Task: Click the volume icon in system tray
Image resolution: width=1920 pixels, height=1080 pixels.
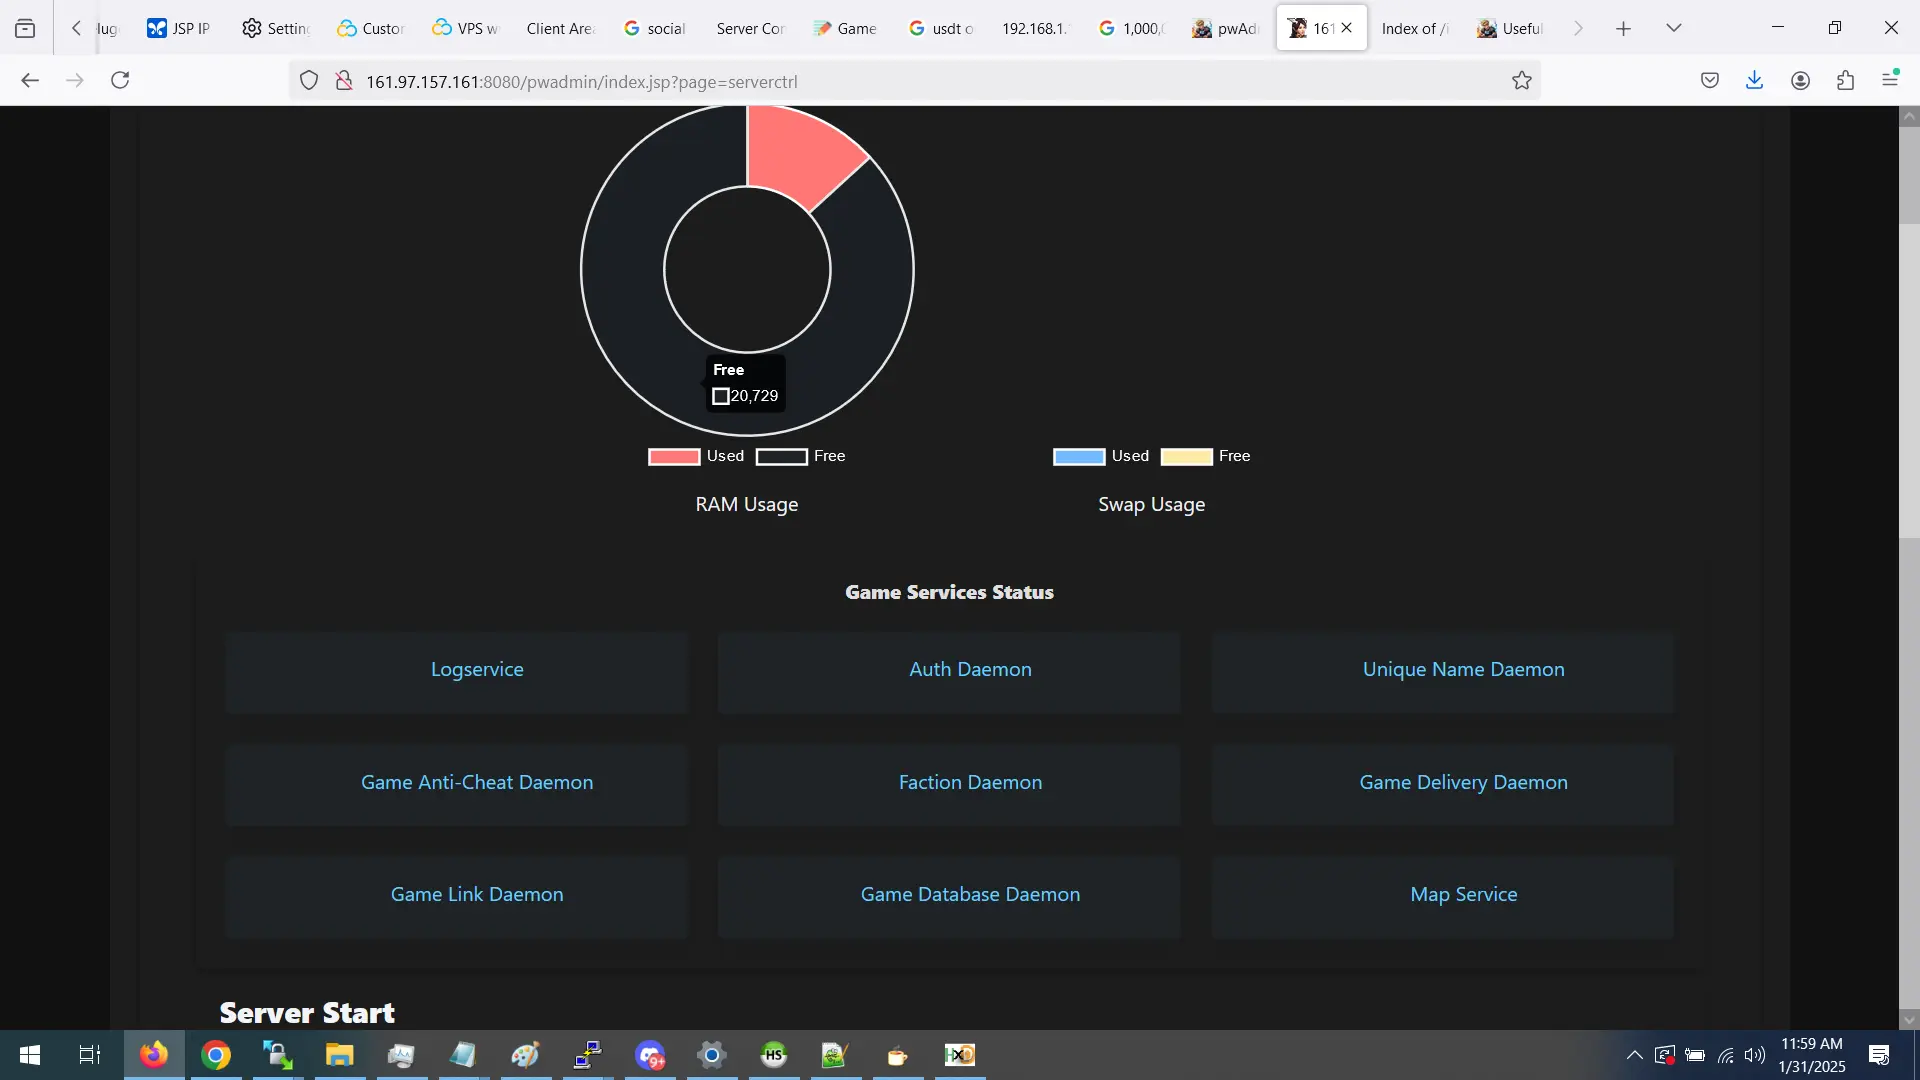Action: click(1755, 1055)
